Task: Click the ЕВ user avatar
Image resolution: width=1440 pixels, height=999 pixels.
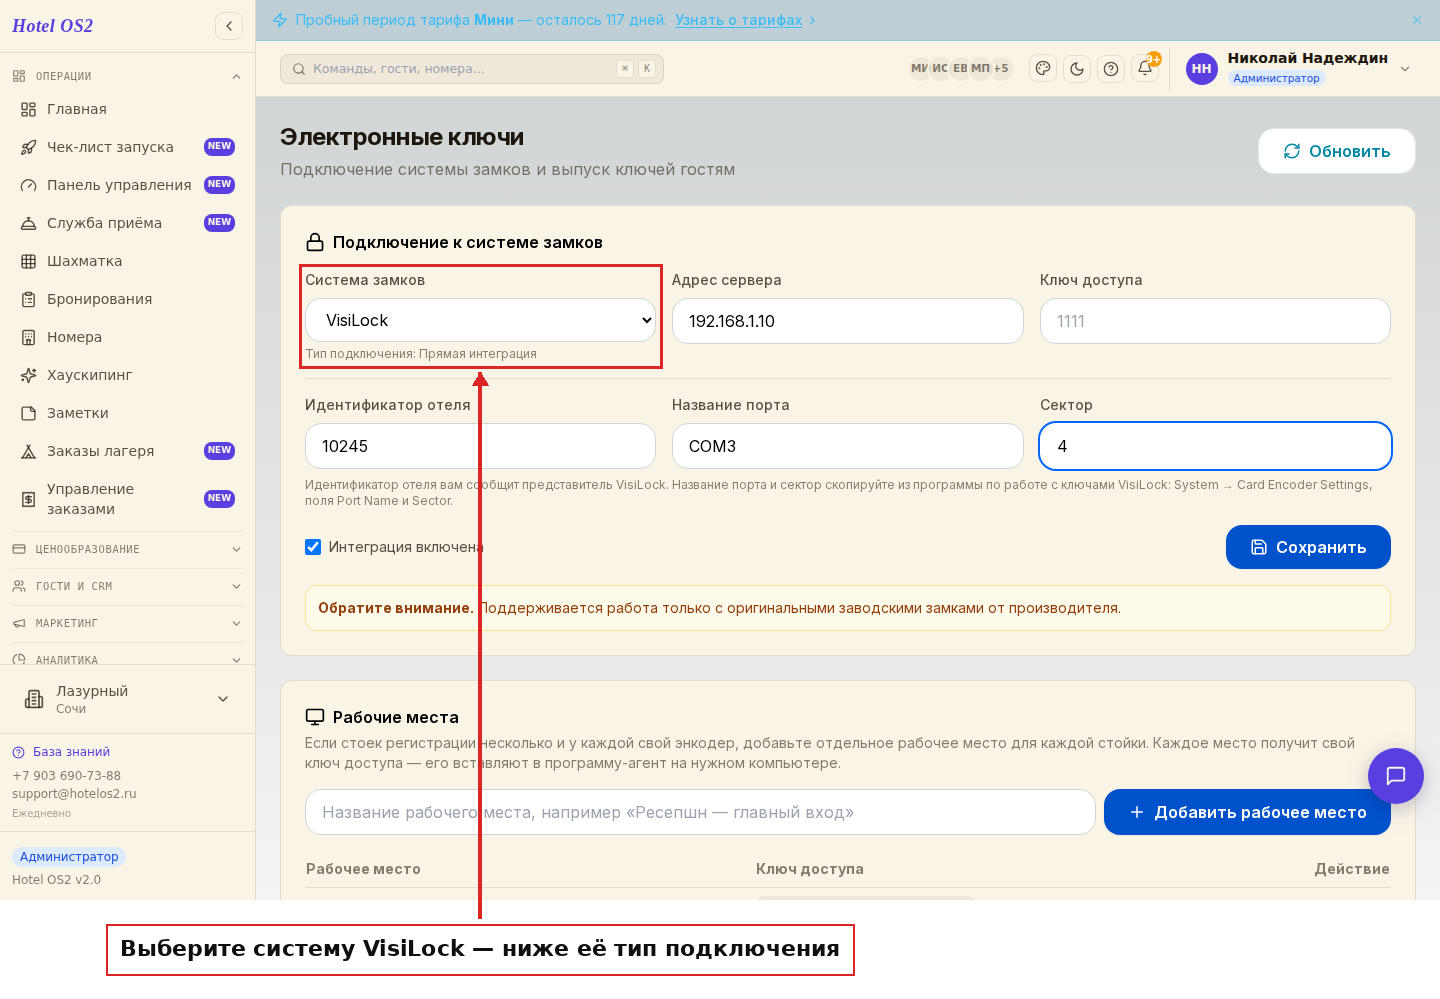Action: tap(960, 69)
